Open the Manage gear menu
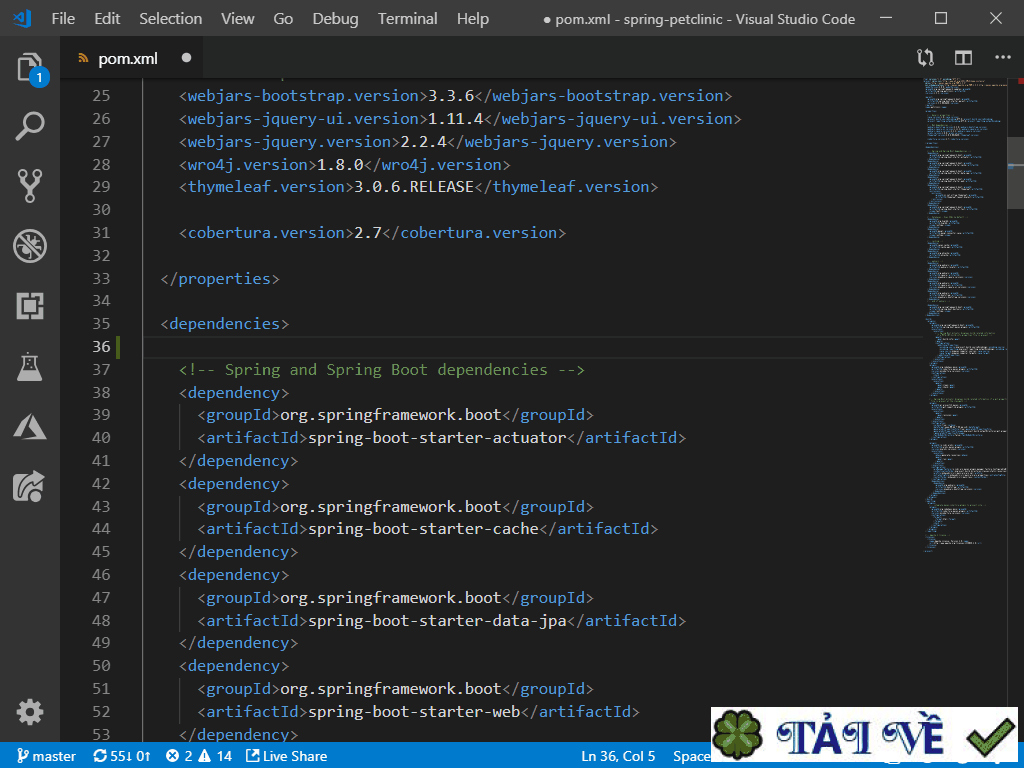The image size is (1024, 768). click(30, 712)
